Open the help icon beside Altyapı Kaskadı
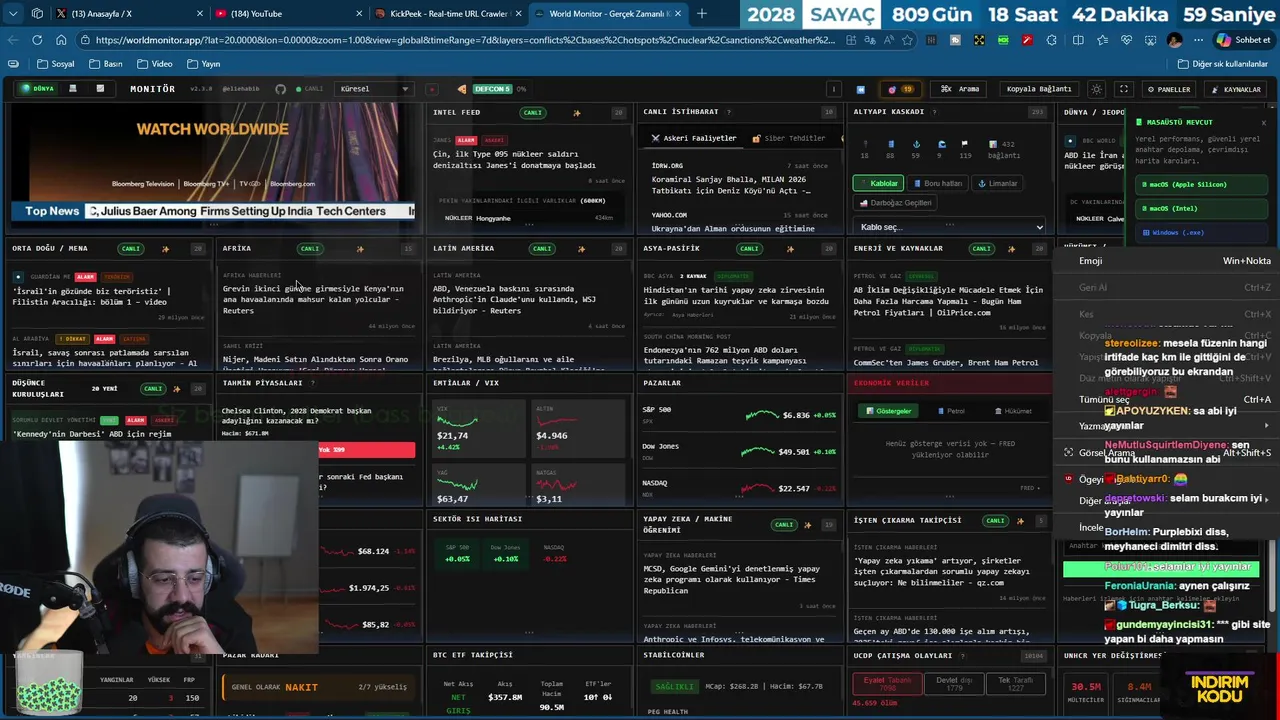 coord(935,112)
